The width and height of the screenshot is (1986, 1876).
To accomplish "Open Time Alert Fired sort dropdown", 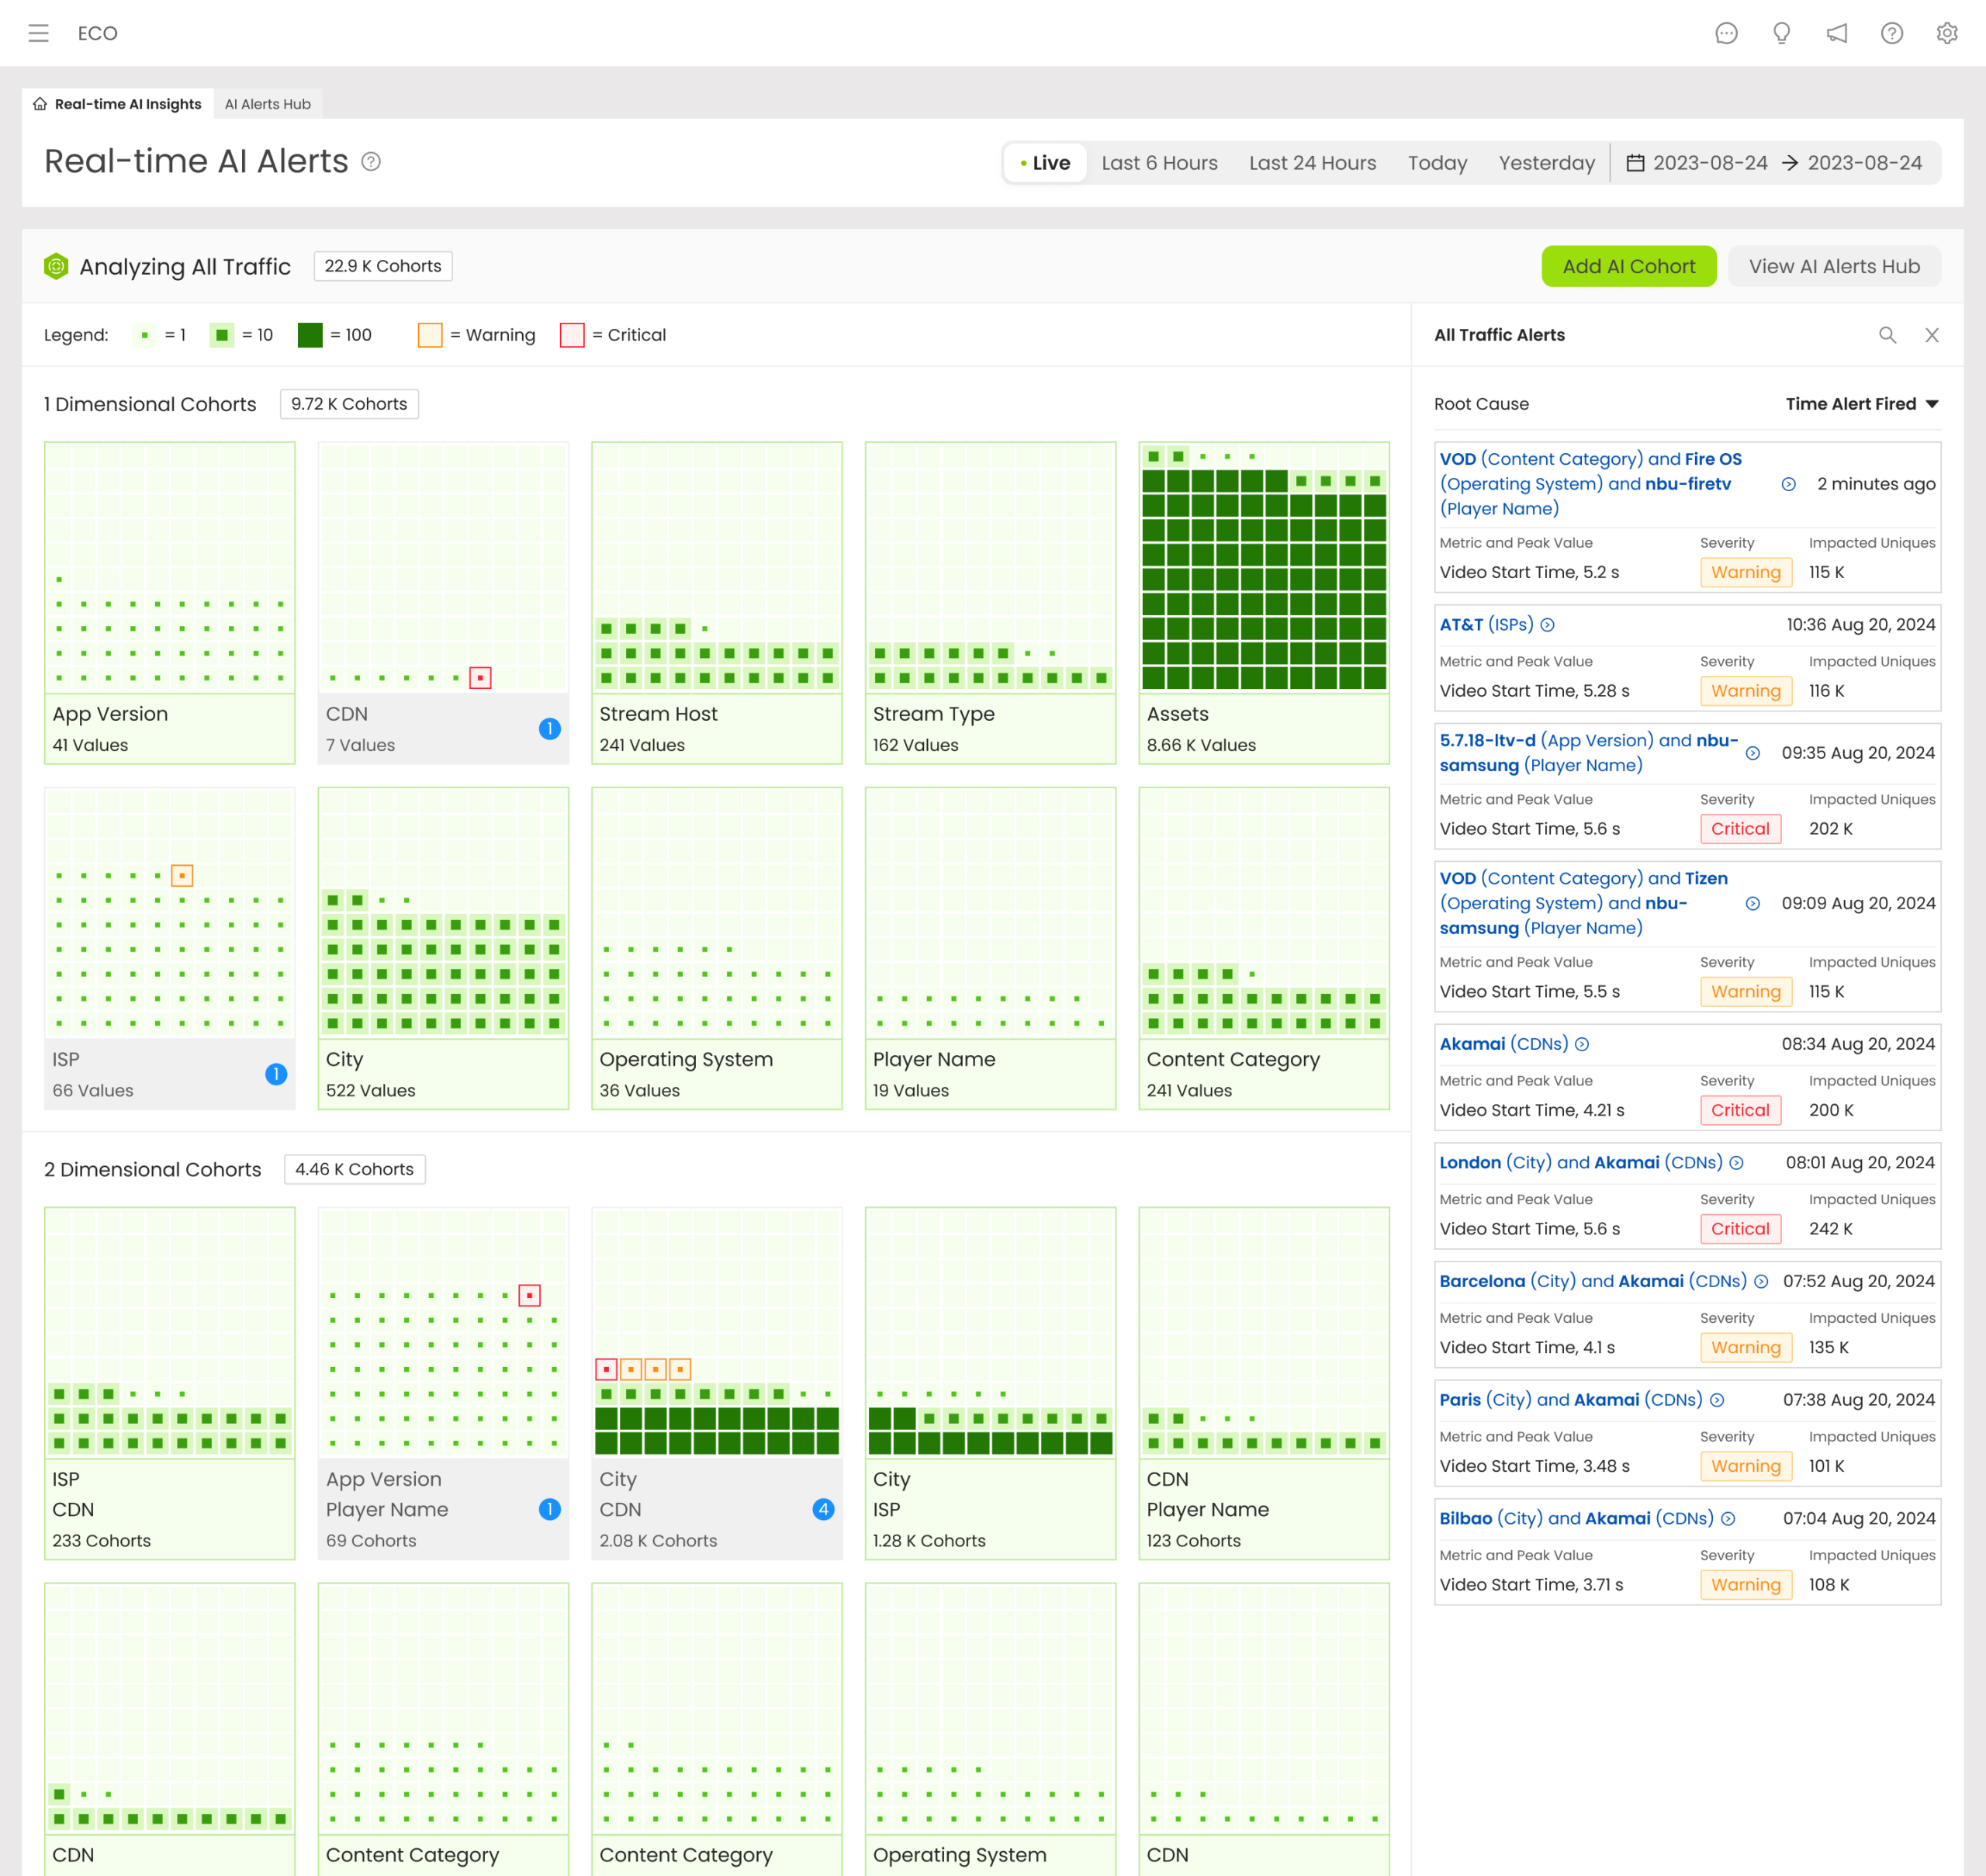I will (x=1862, y=404).
